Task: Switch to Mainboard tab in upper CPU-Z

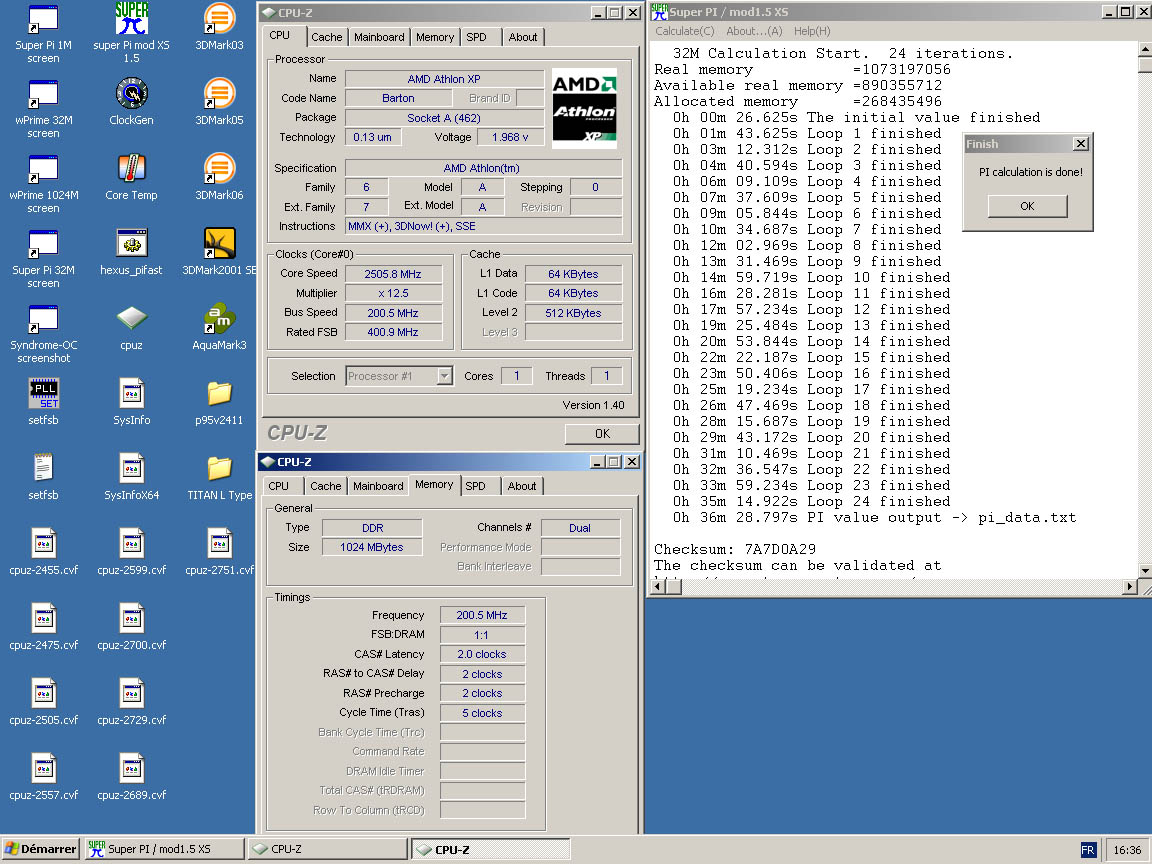Action: coord(379,37)
